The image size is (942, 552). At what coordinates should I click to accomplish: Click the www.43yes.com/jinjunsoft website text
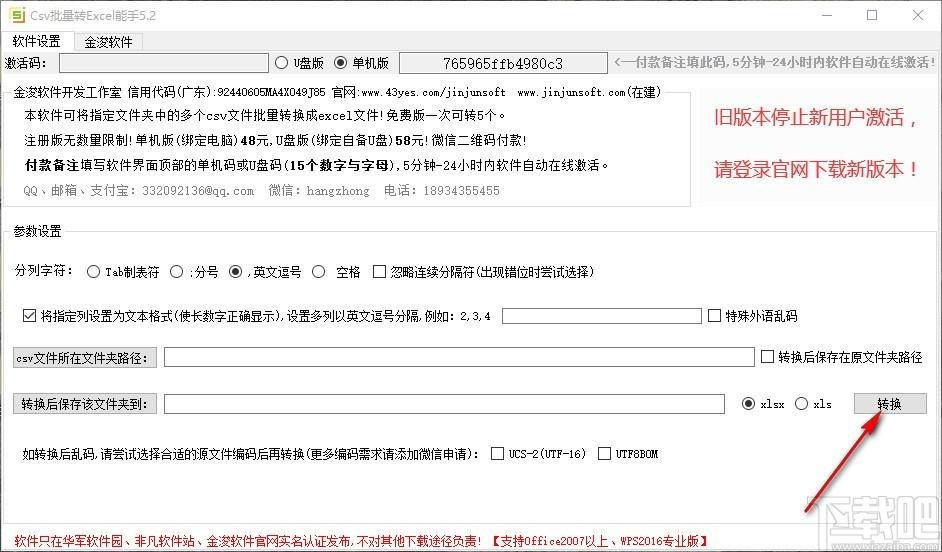pos(433,93)
